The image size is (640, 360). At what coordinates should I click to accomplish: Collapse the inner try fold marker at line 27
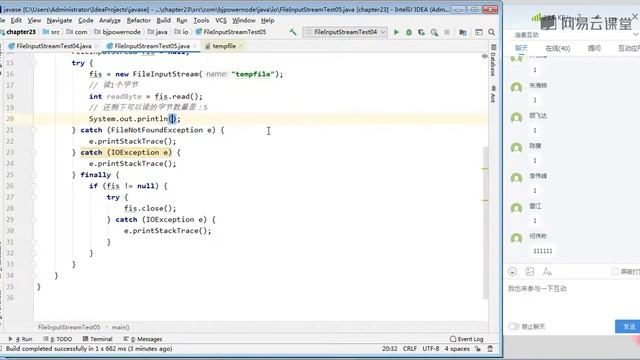click(x=34, y=197)
